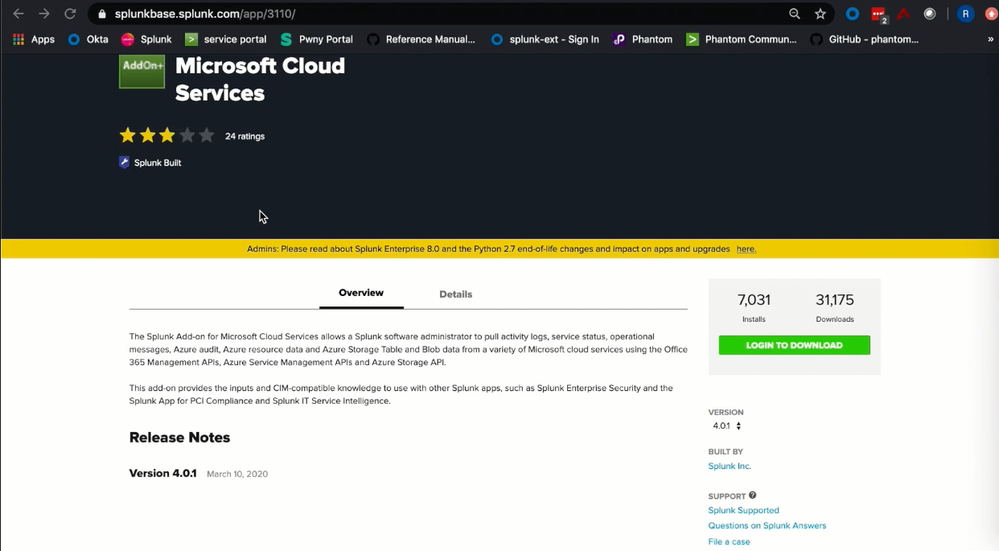Follow the here link in yellow banner
The image size is (999, 551).
746,249
